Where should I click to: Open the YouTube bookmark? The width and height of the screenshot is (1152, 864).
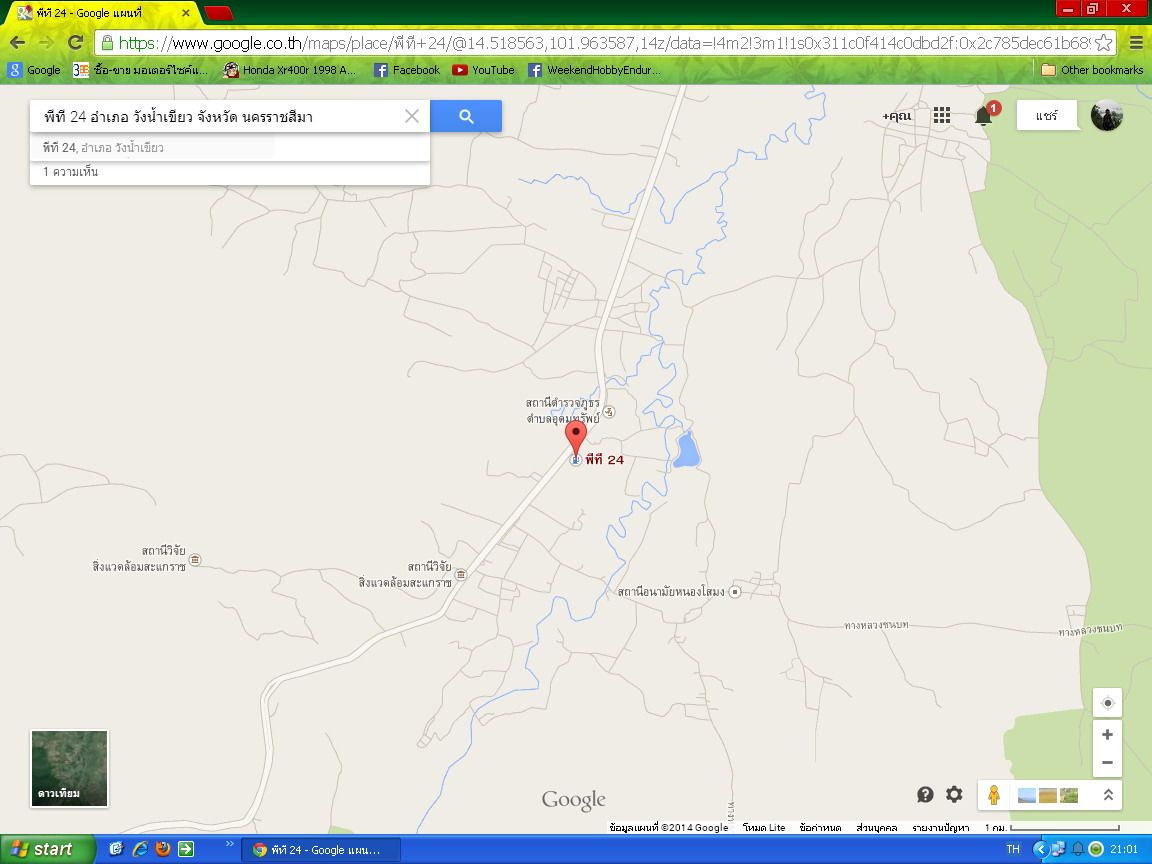(483, 70)
